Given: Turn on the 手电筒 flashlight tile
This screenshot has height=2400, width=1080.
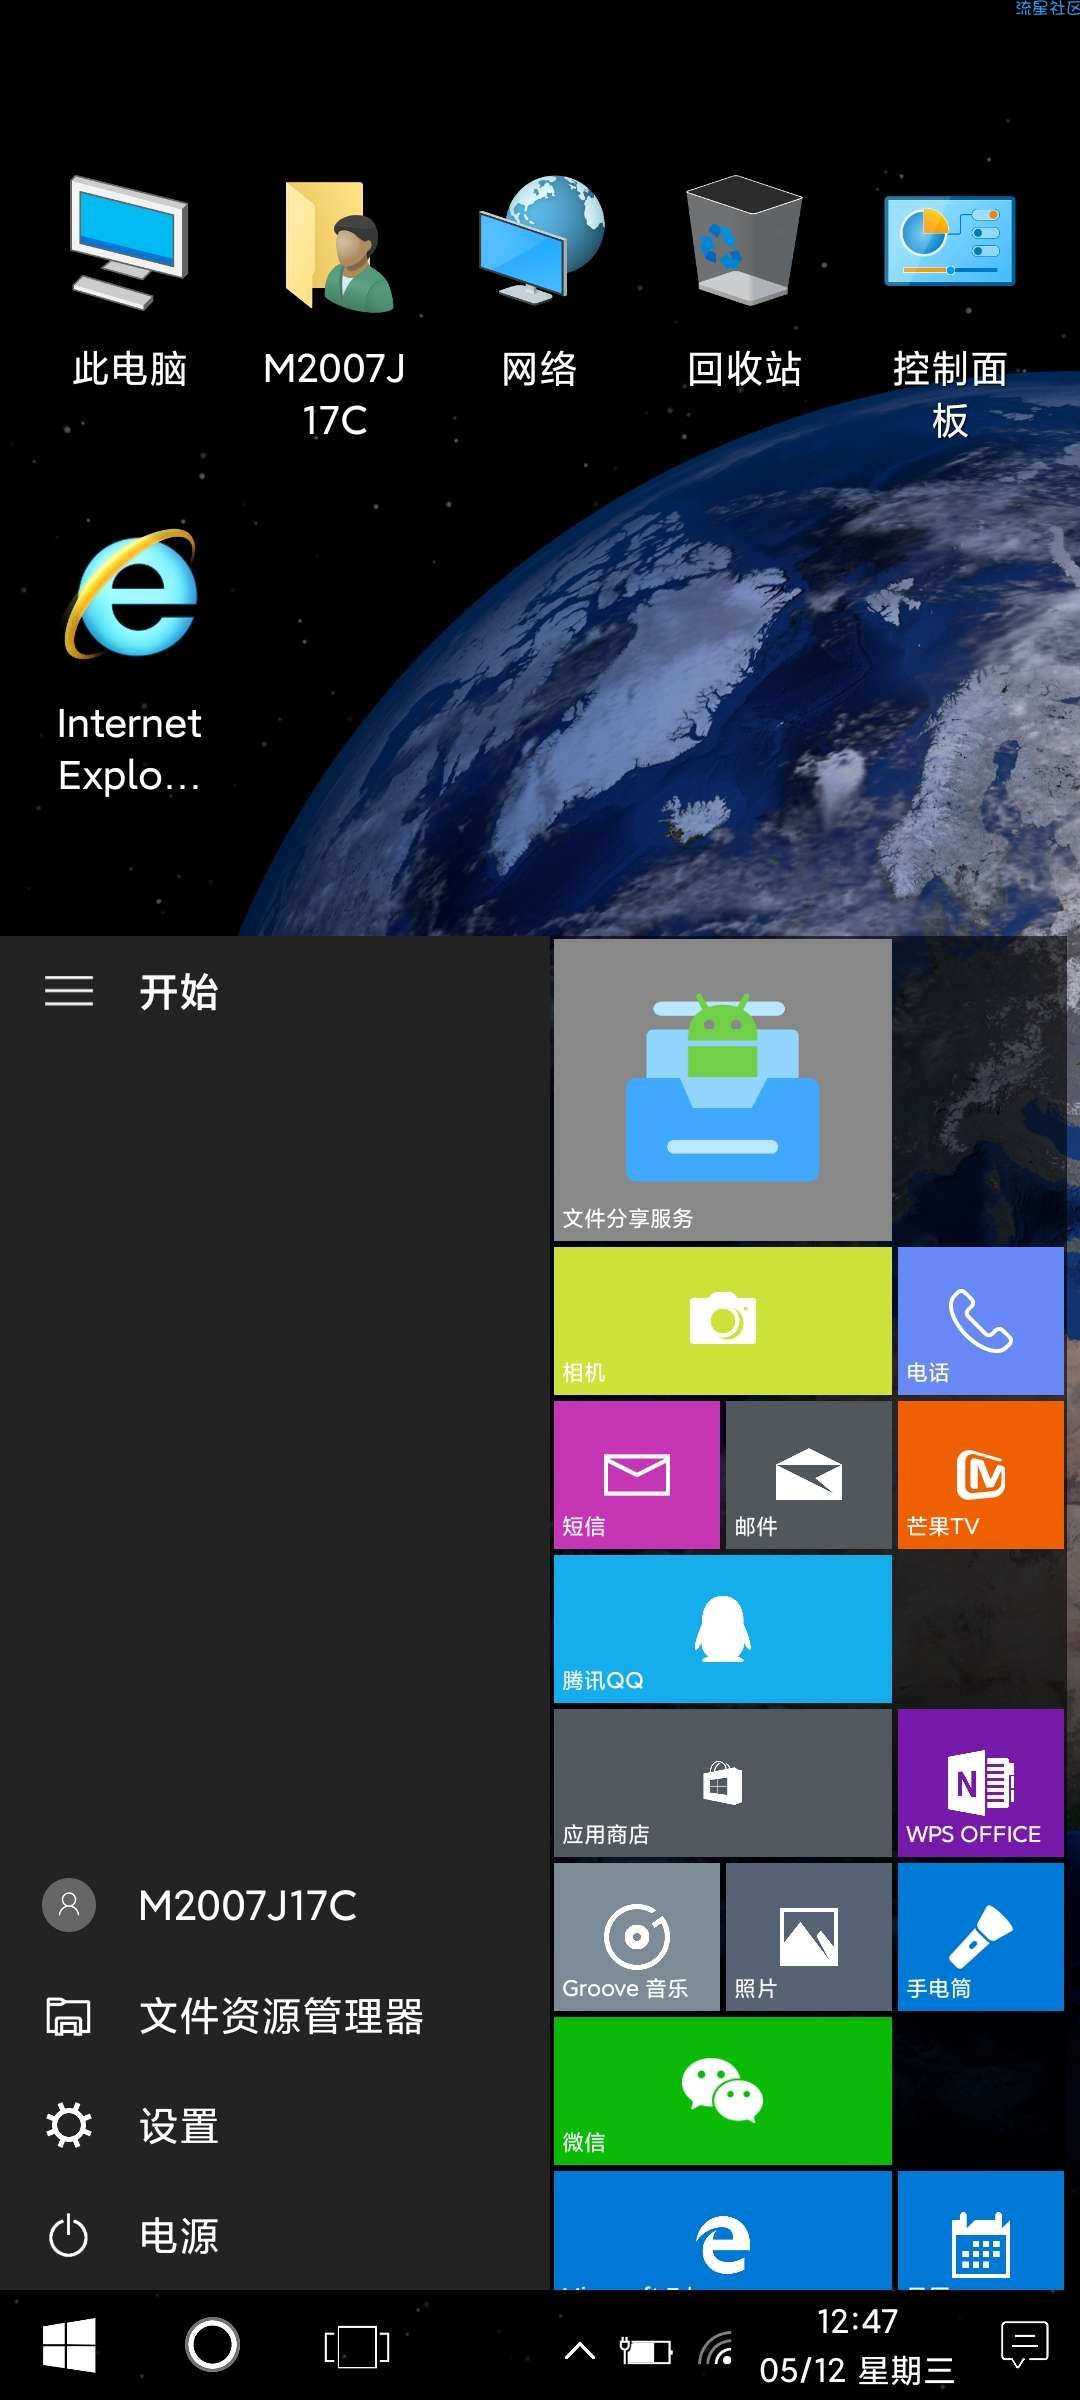Looking at the screenshot, I should point(981,1937).
